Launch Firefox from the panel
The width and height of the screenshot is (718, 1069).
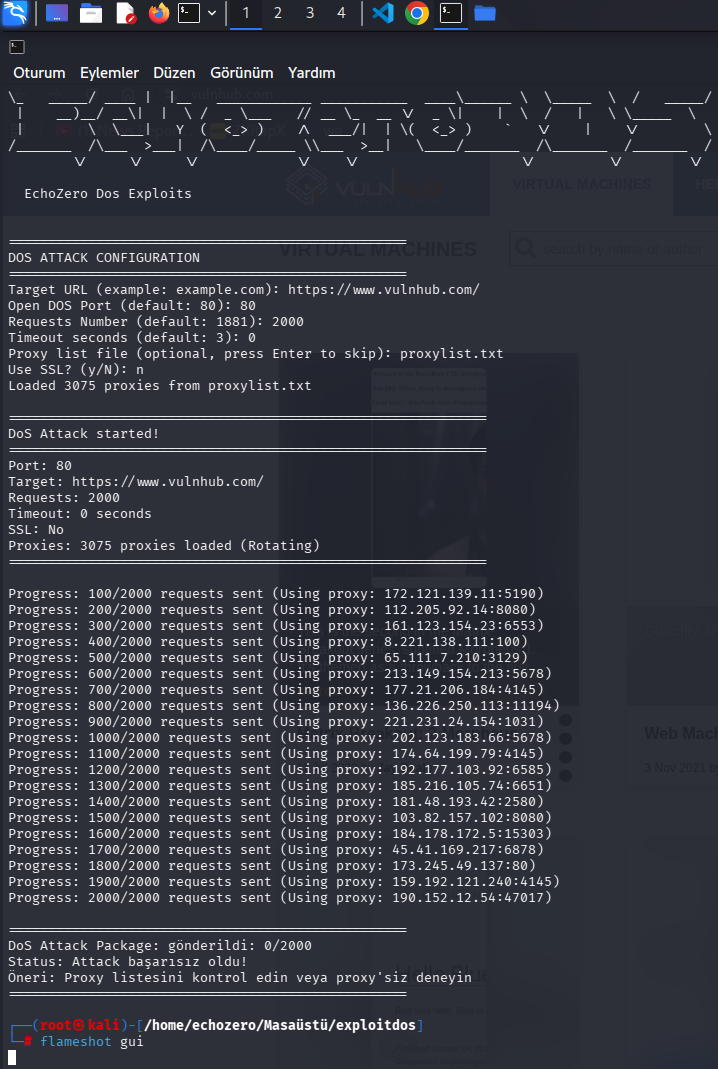(159, 13)
